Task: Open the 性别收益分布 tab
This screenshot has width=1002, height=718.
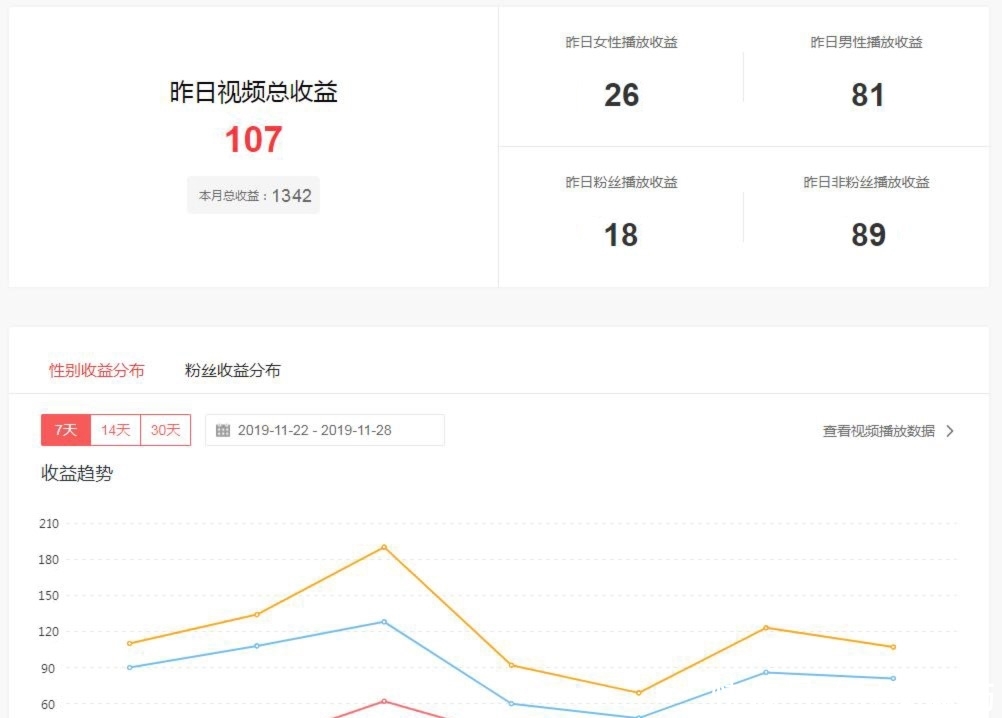Action: coord(97,370)
